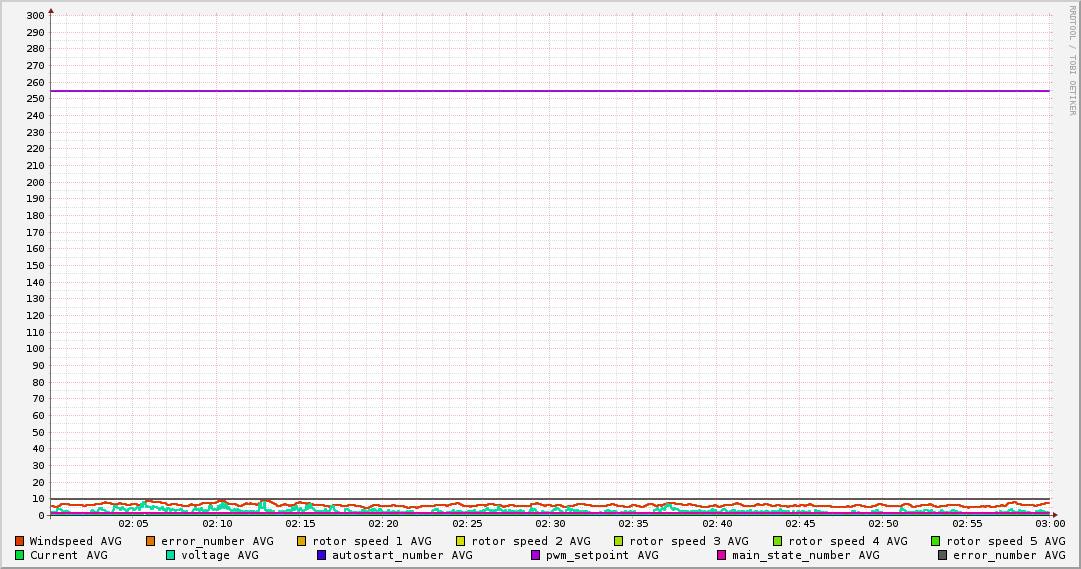Select the 'rotor speed 2 AVG' label

(x=531, y=541)
